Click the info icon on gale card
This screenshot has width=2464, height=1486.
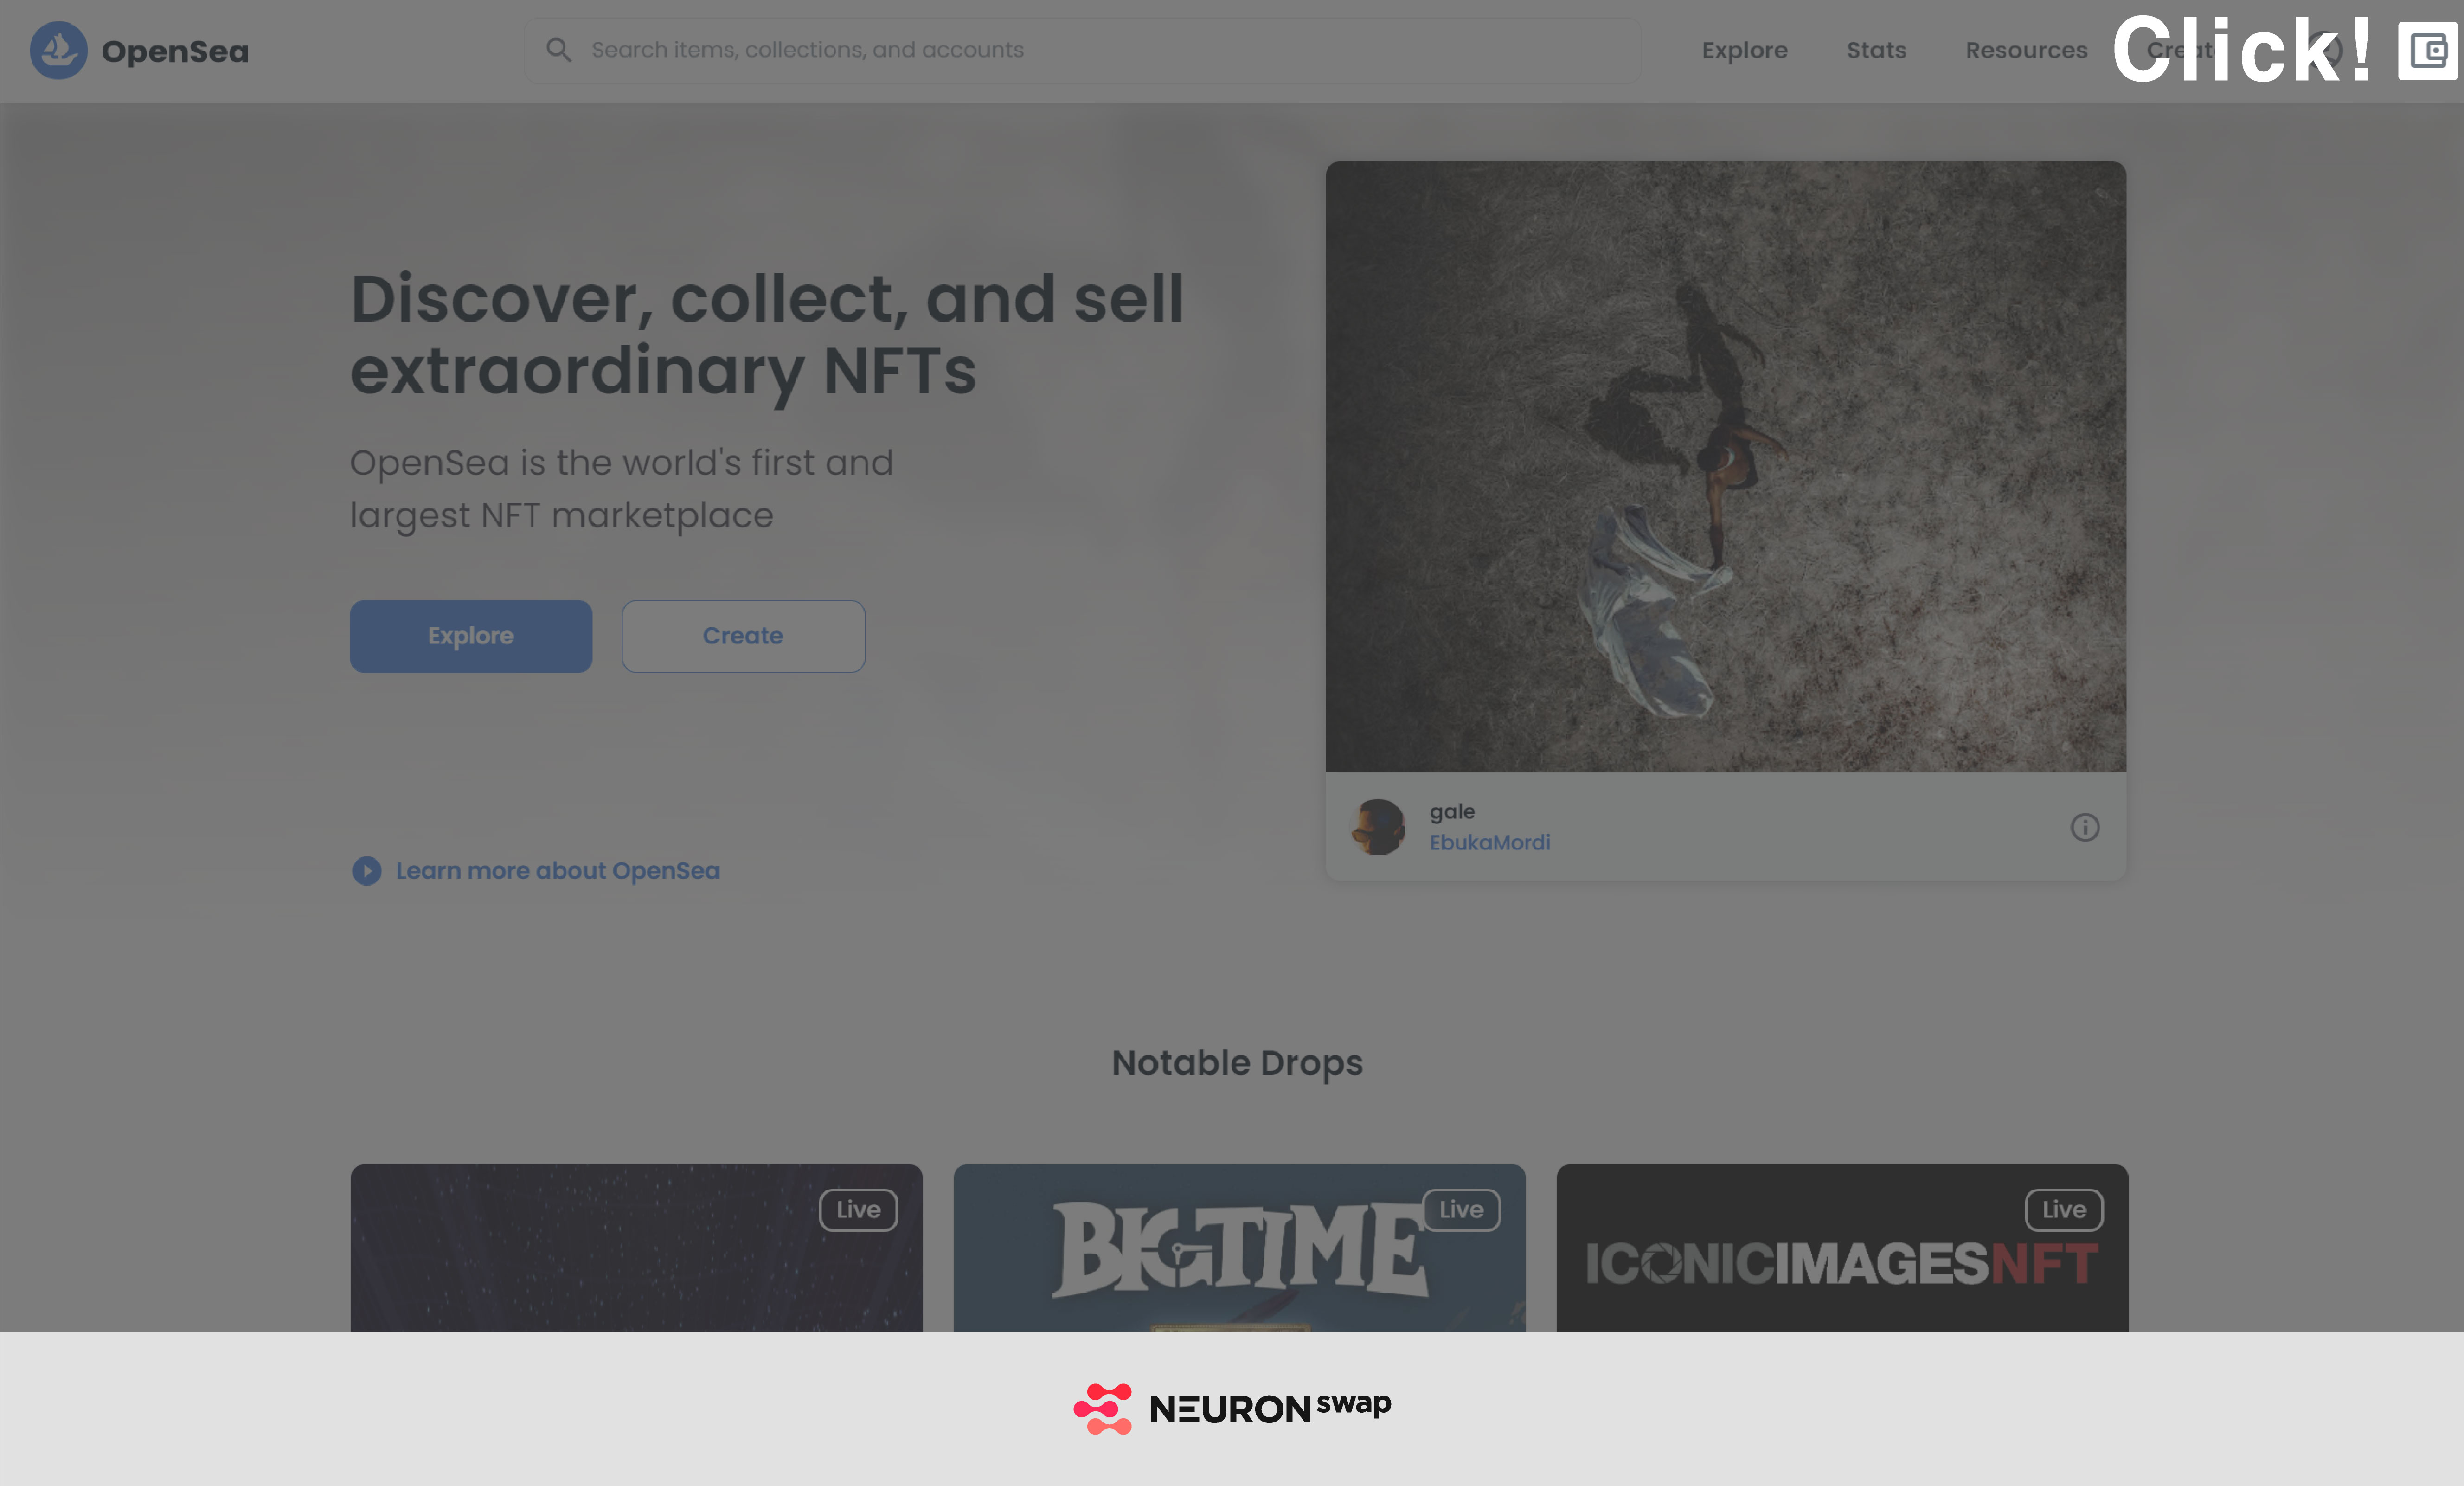coord(2084,827)
